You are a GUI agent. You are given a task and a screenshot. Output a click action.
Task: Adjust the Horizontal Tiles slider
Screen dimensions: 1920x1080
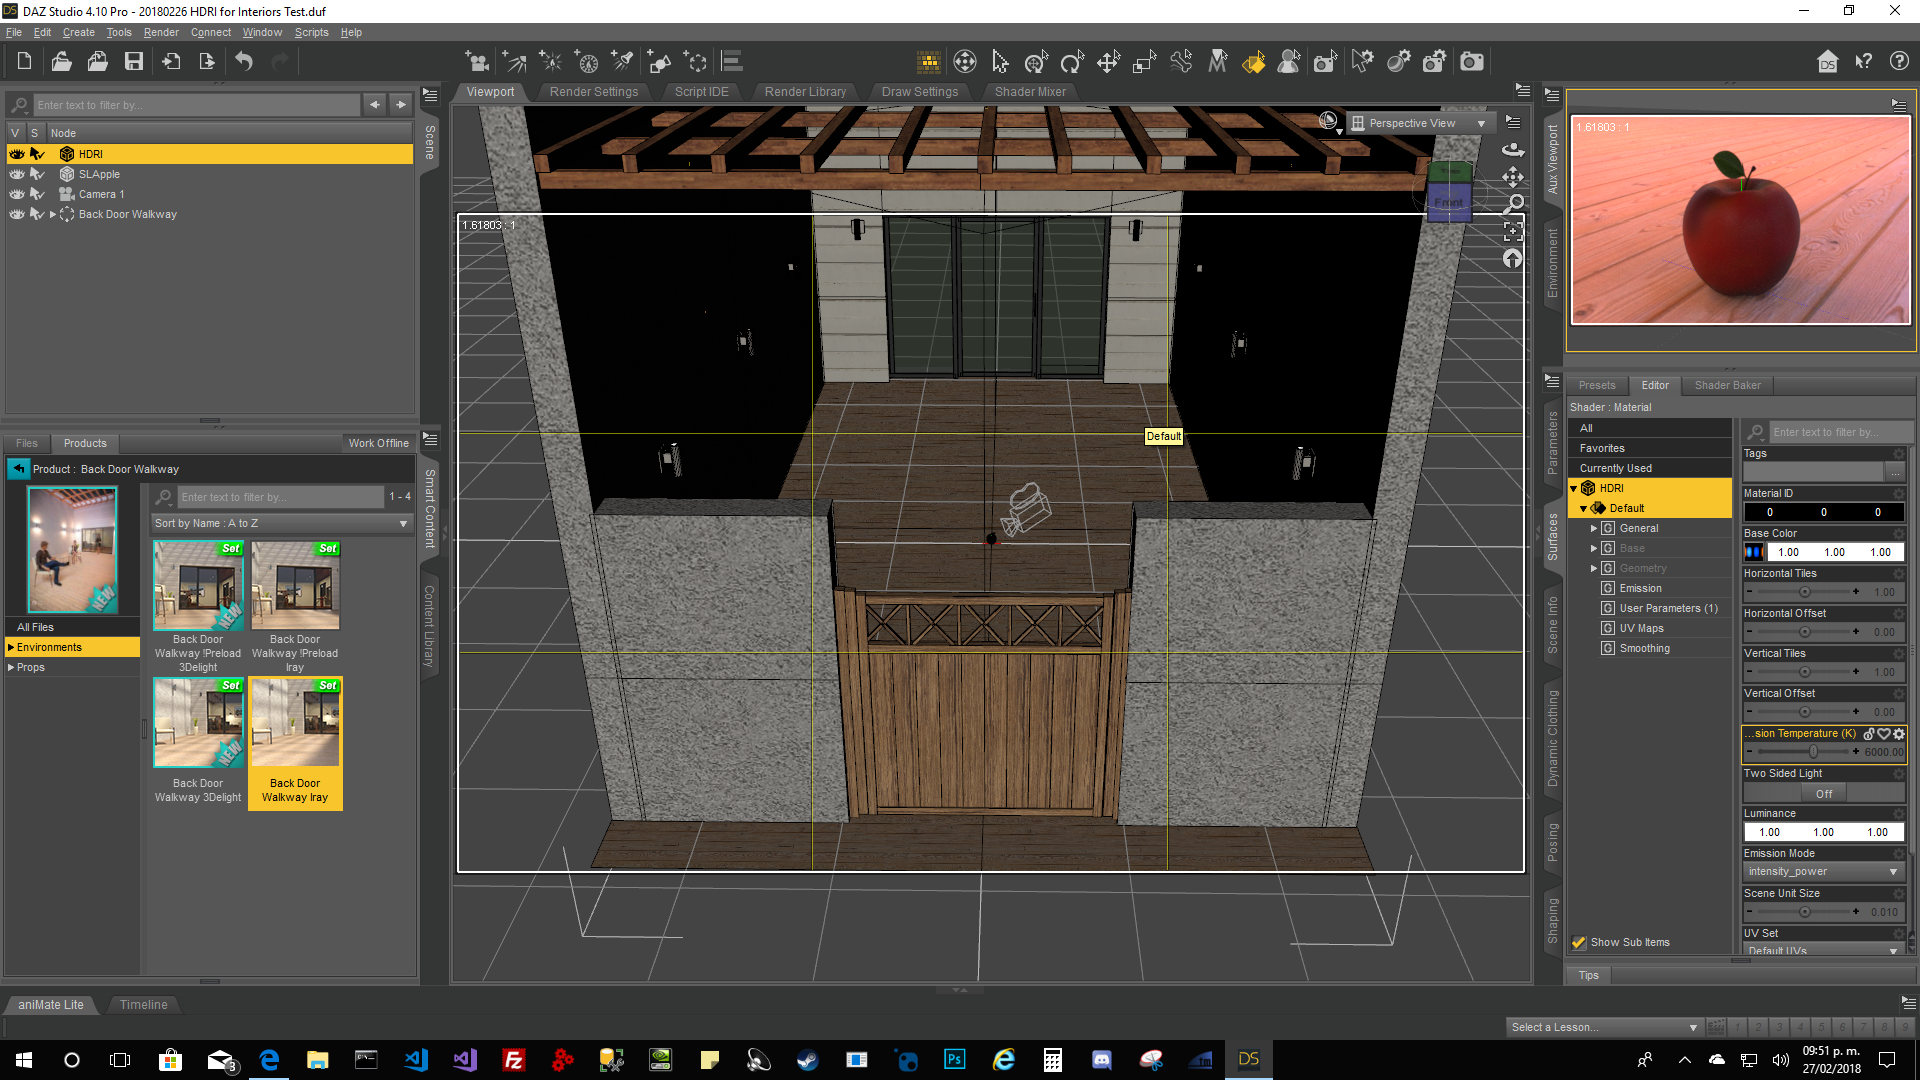pos(1804,592)
